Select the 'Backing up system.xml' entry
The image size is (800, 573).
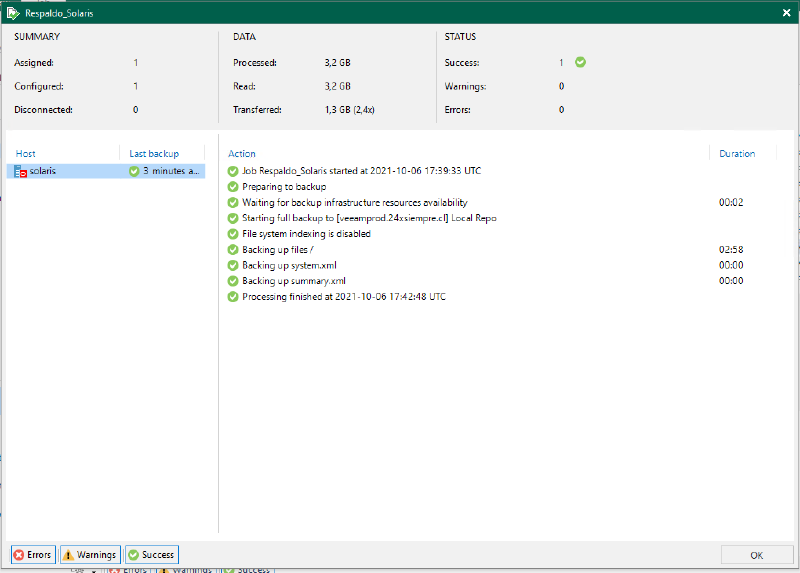289,265
